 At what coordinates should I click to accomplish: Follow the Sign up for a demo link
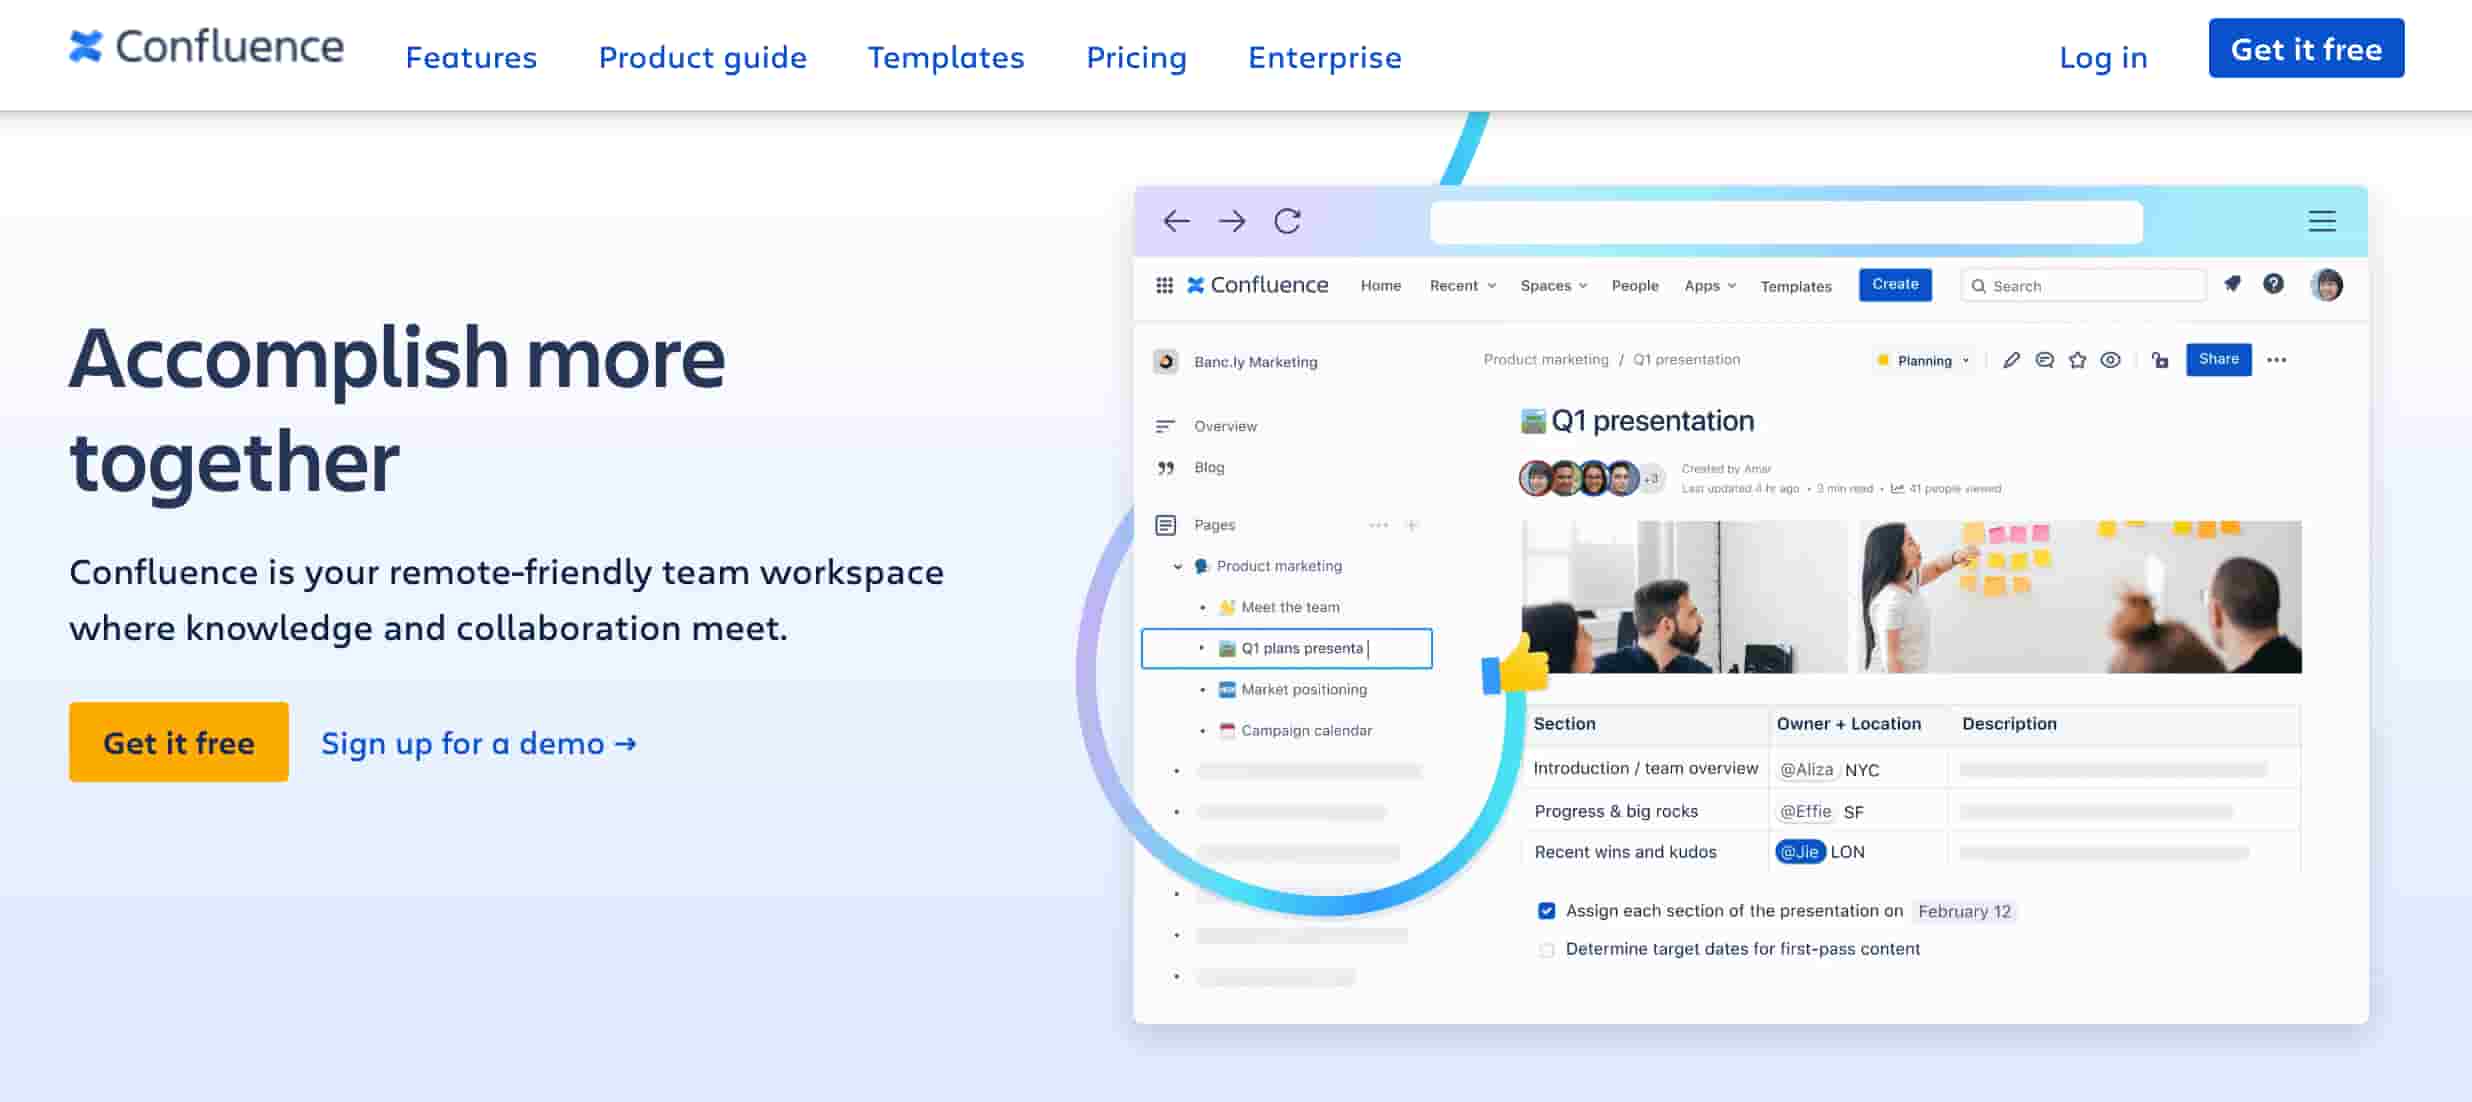click(x=478, y=743)
